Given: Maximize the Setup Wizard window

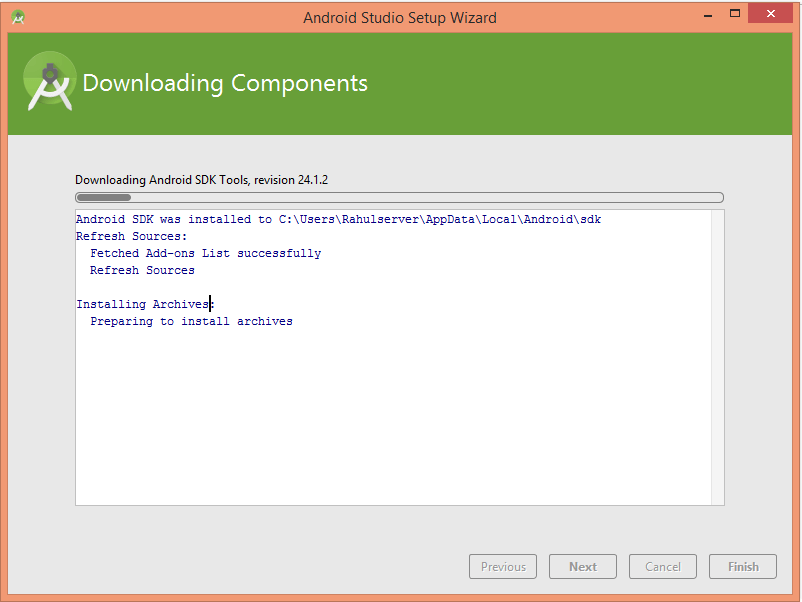Looking at the screenshot, I should coord(734,14).
